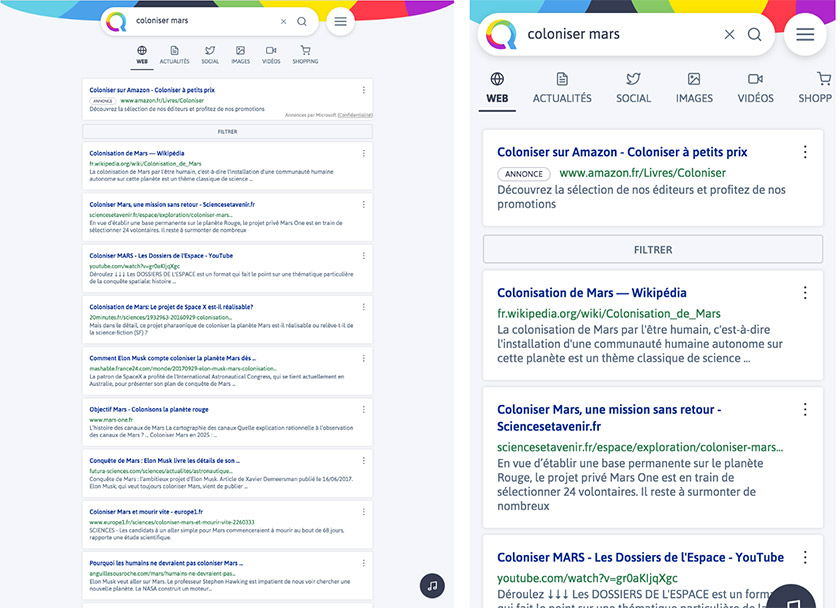This screenshot has height=608, width=840.
Task: Click the FILTRER button in the left view
Action: tap(227, 131)
